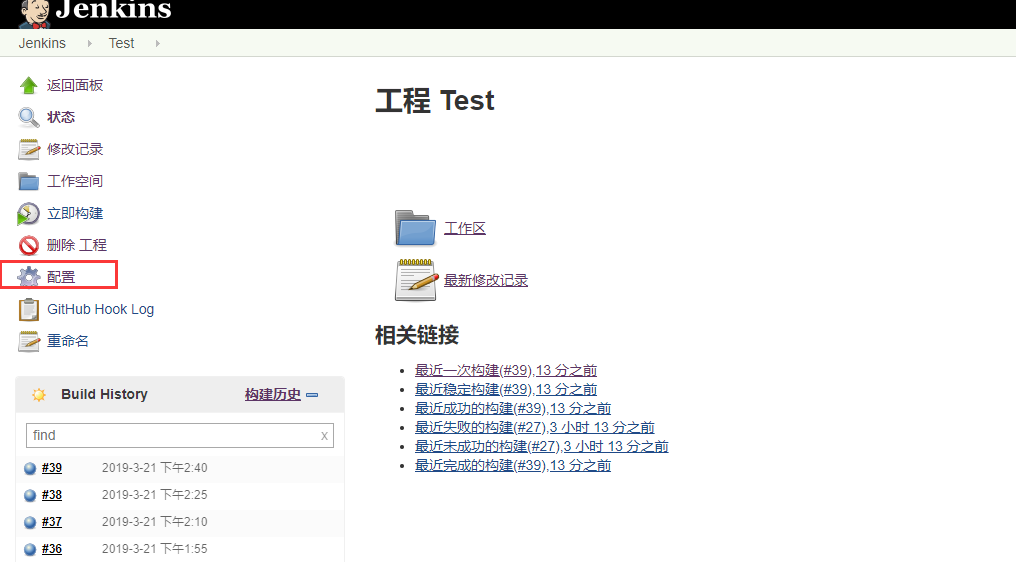Open 状态 in the sidebar
Image resolution: width=1016 pixels, height=562 pixels.
(x=61, y=117)
